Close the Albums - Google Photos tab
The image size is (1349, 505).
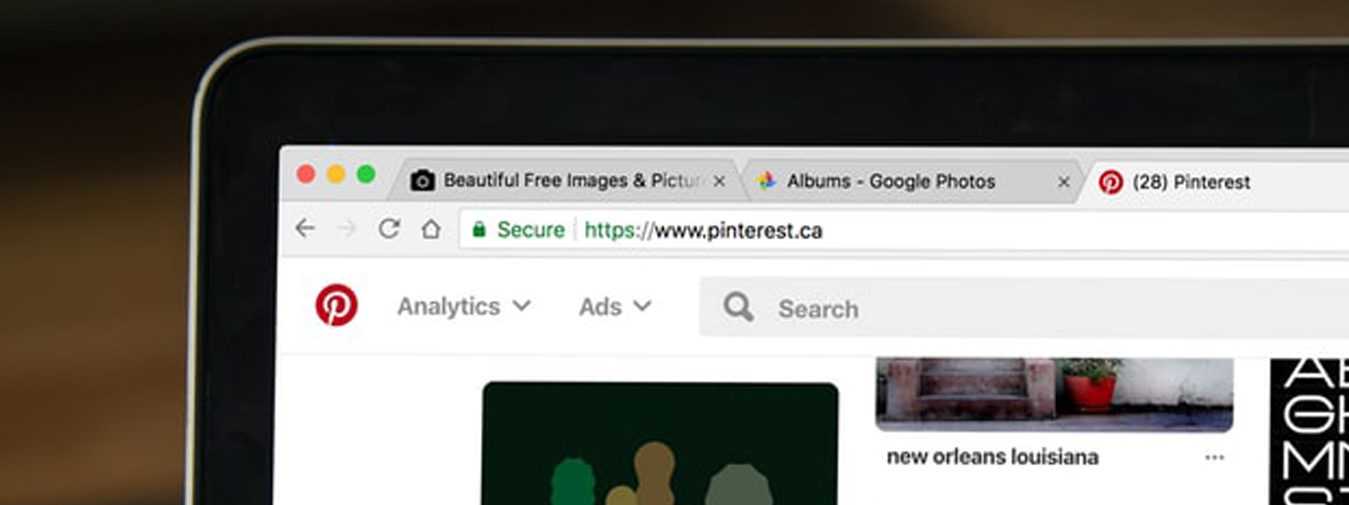click(x=1064, y=182)
